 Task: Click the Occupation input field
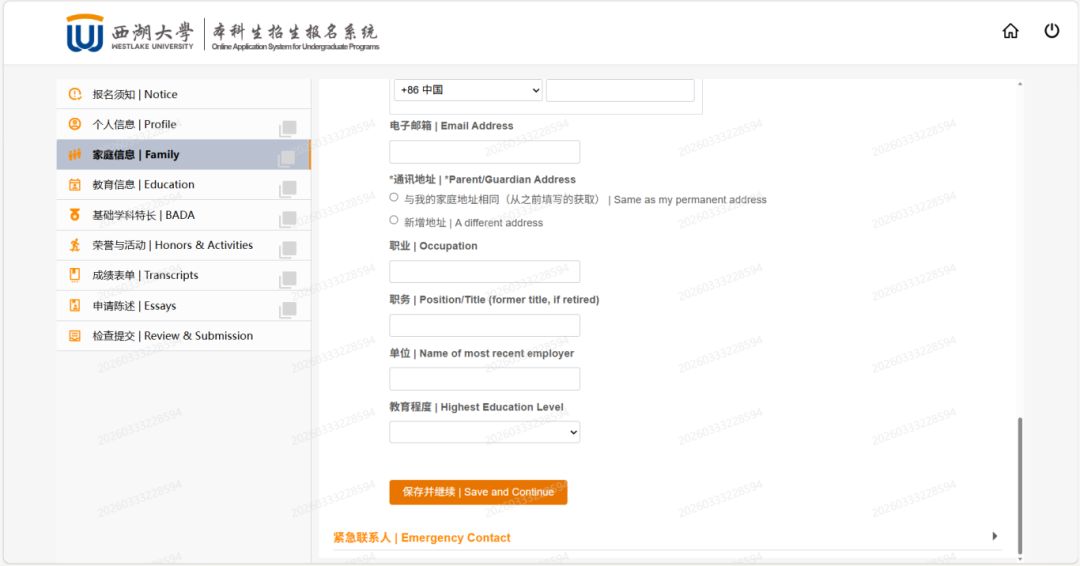point(484,271)
